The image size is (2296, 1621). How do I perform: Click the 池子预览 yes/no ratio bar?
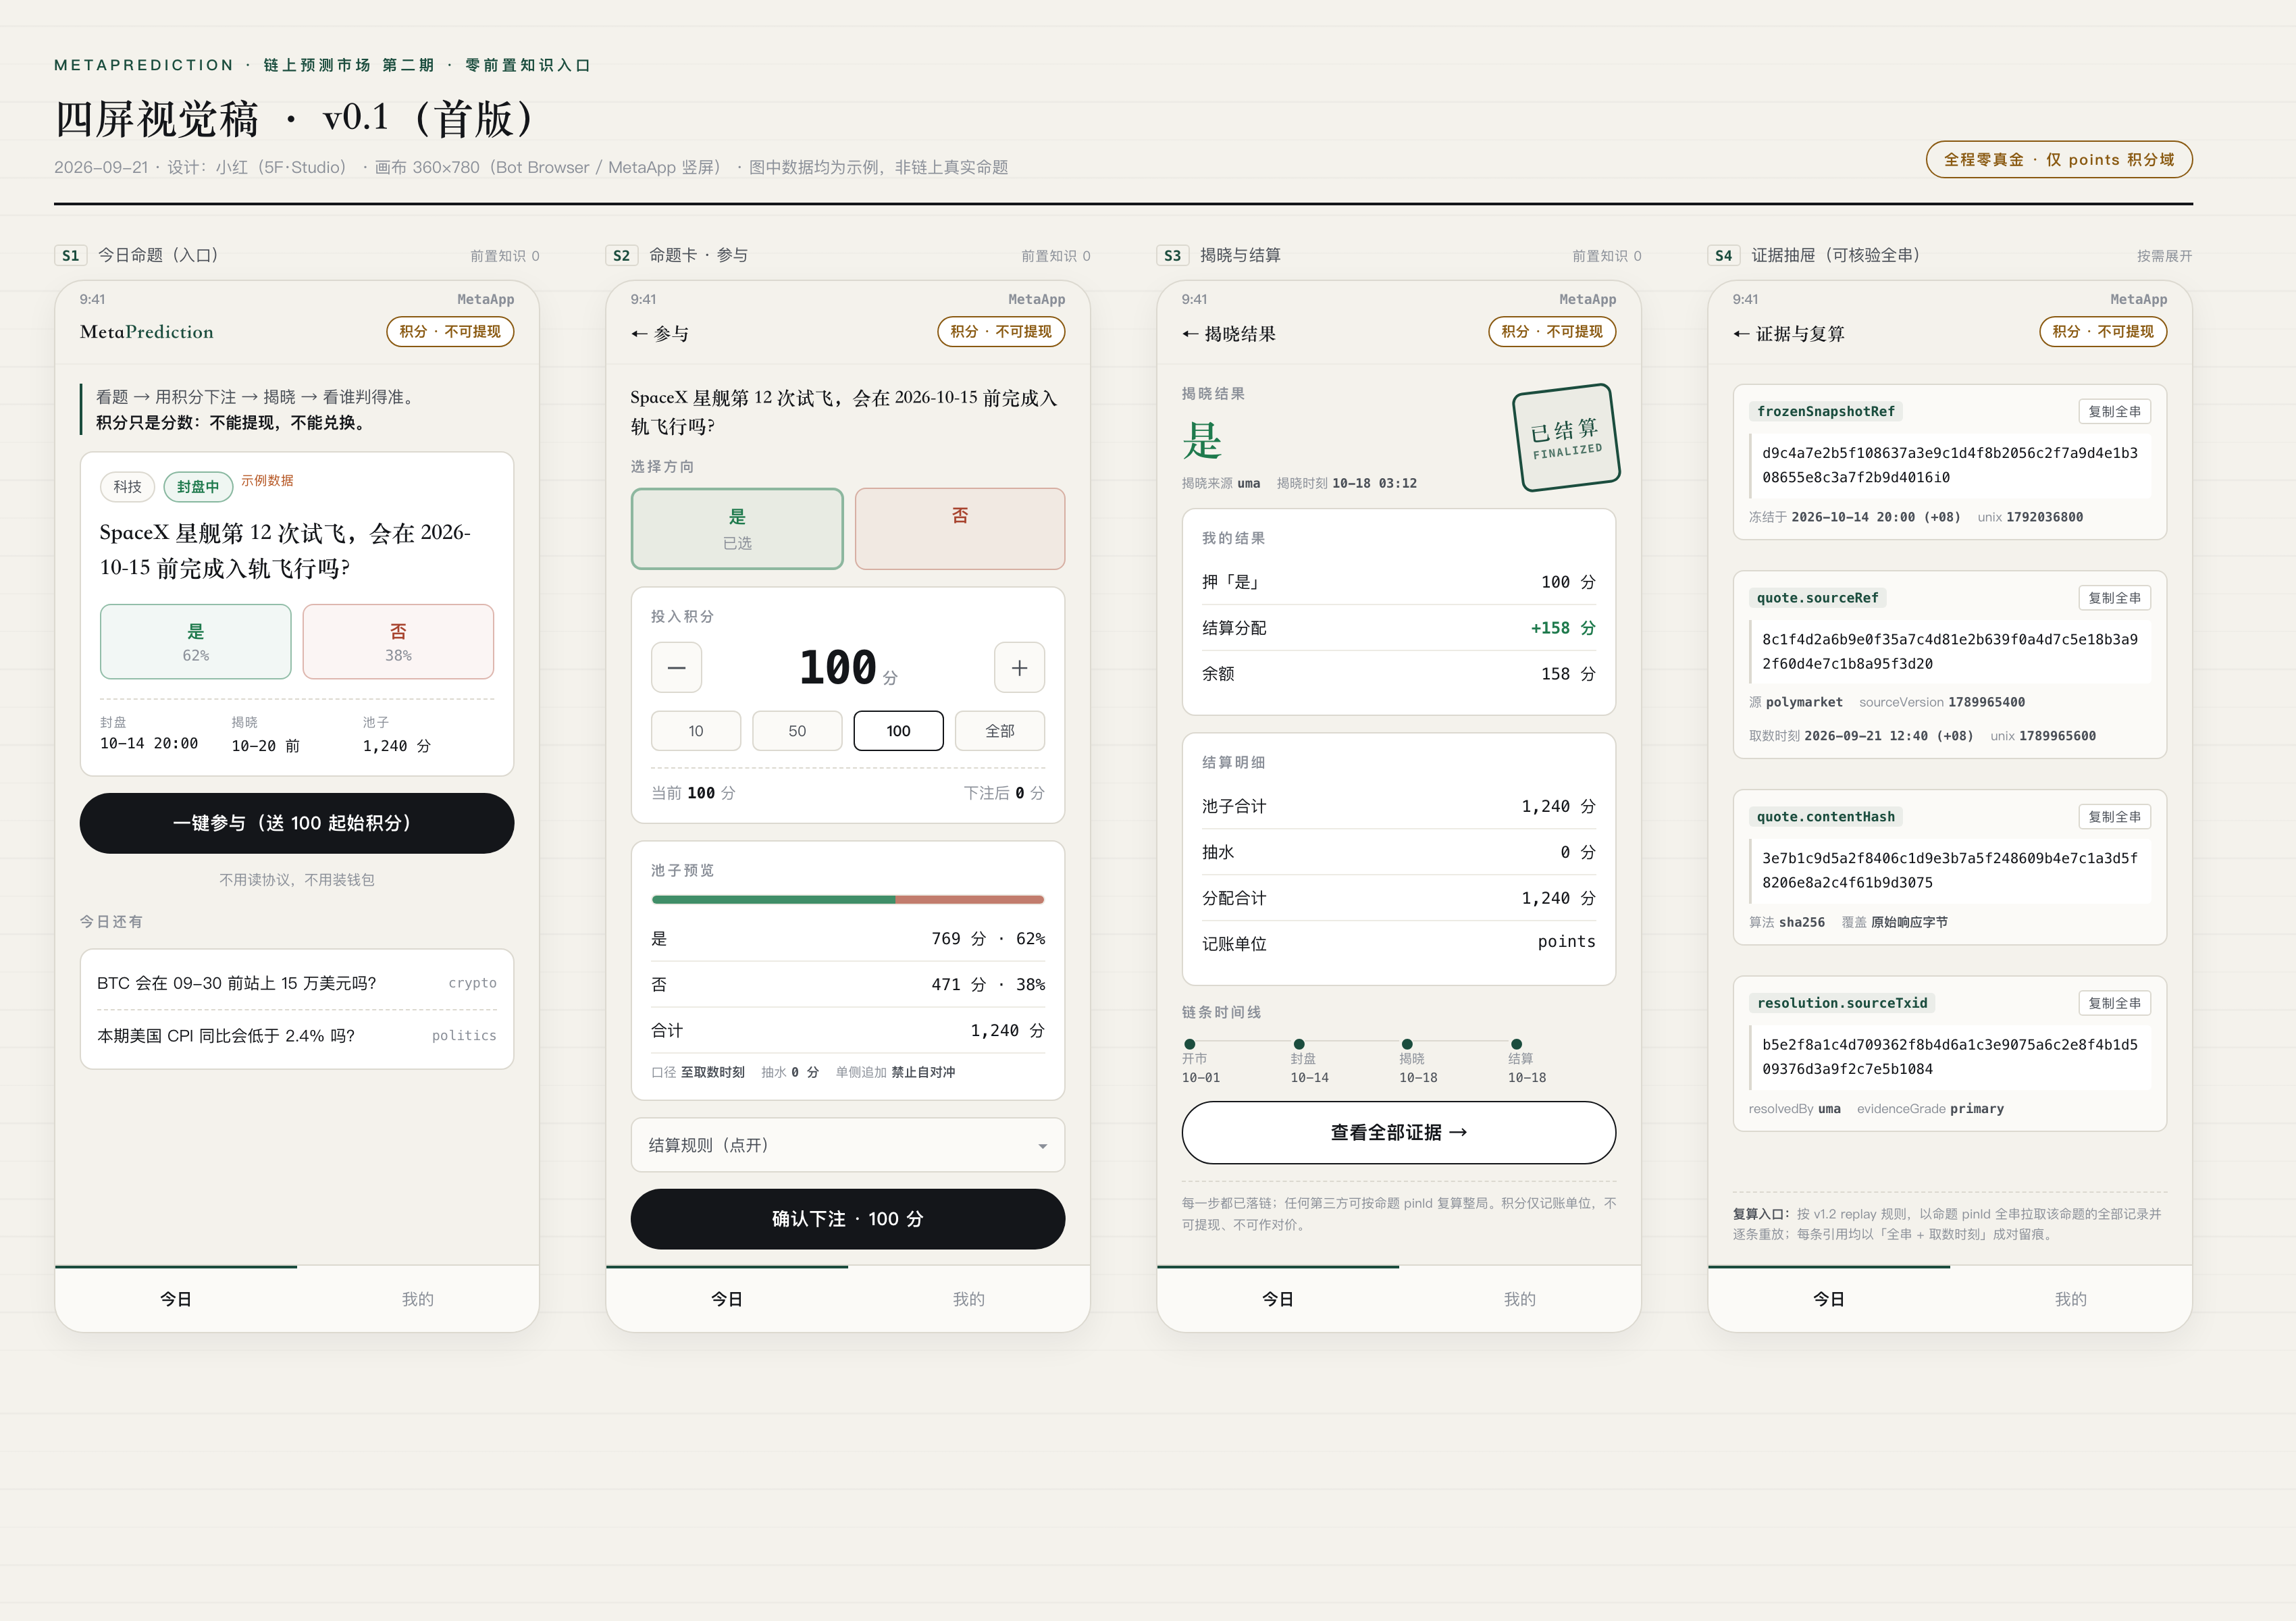848,900
